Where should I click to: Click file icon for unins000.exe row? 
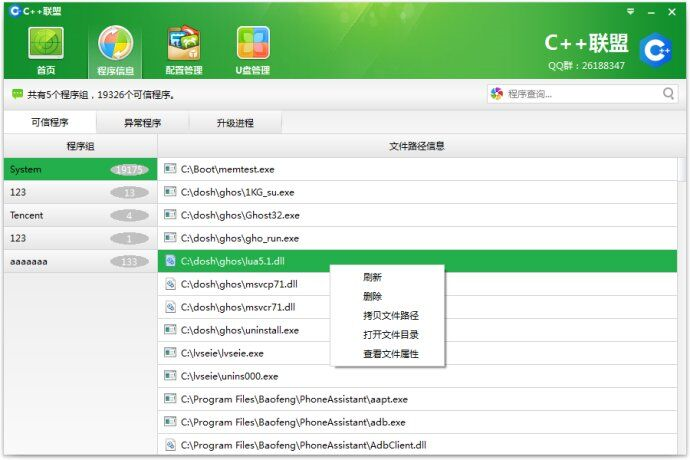[x=170, y=375]
